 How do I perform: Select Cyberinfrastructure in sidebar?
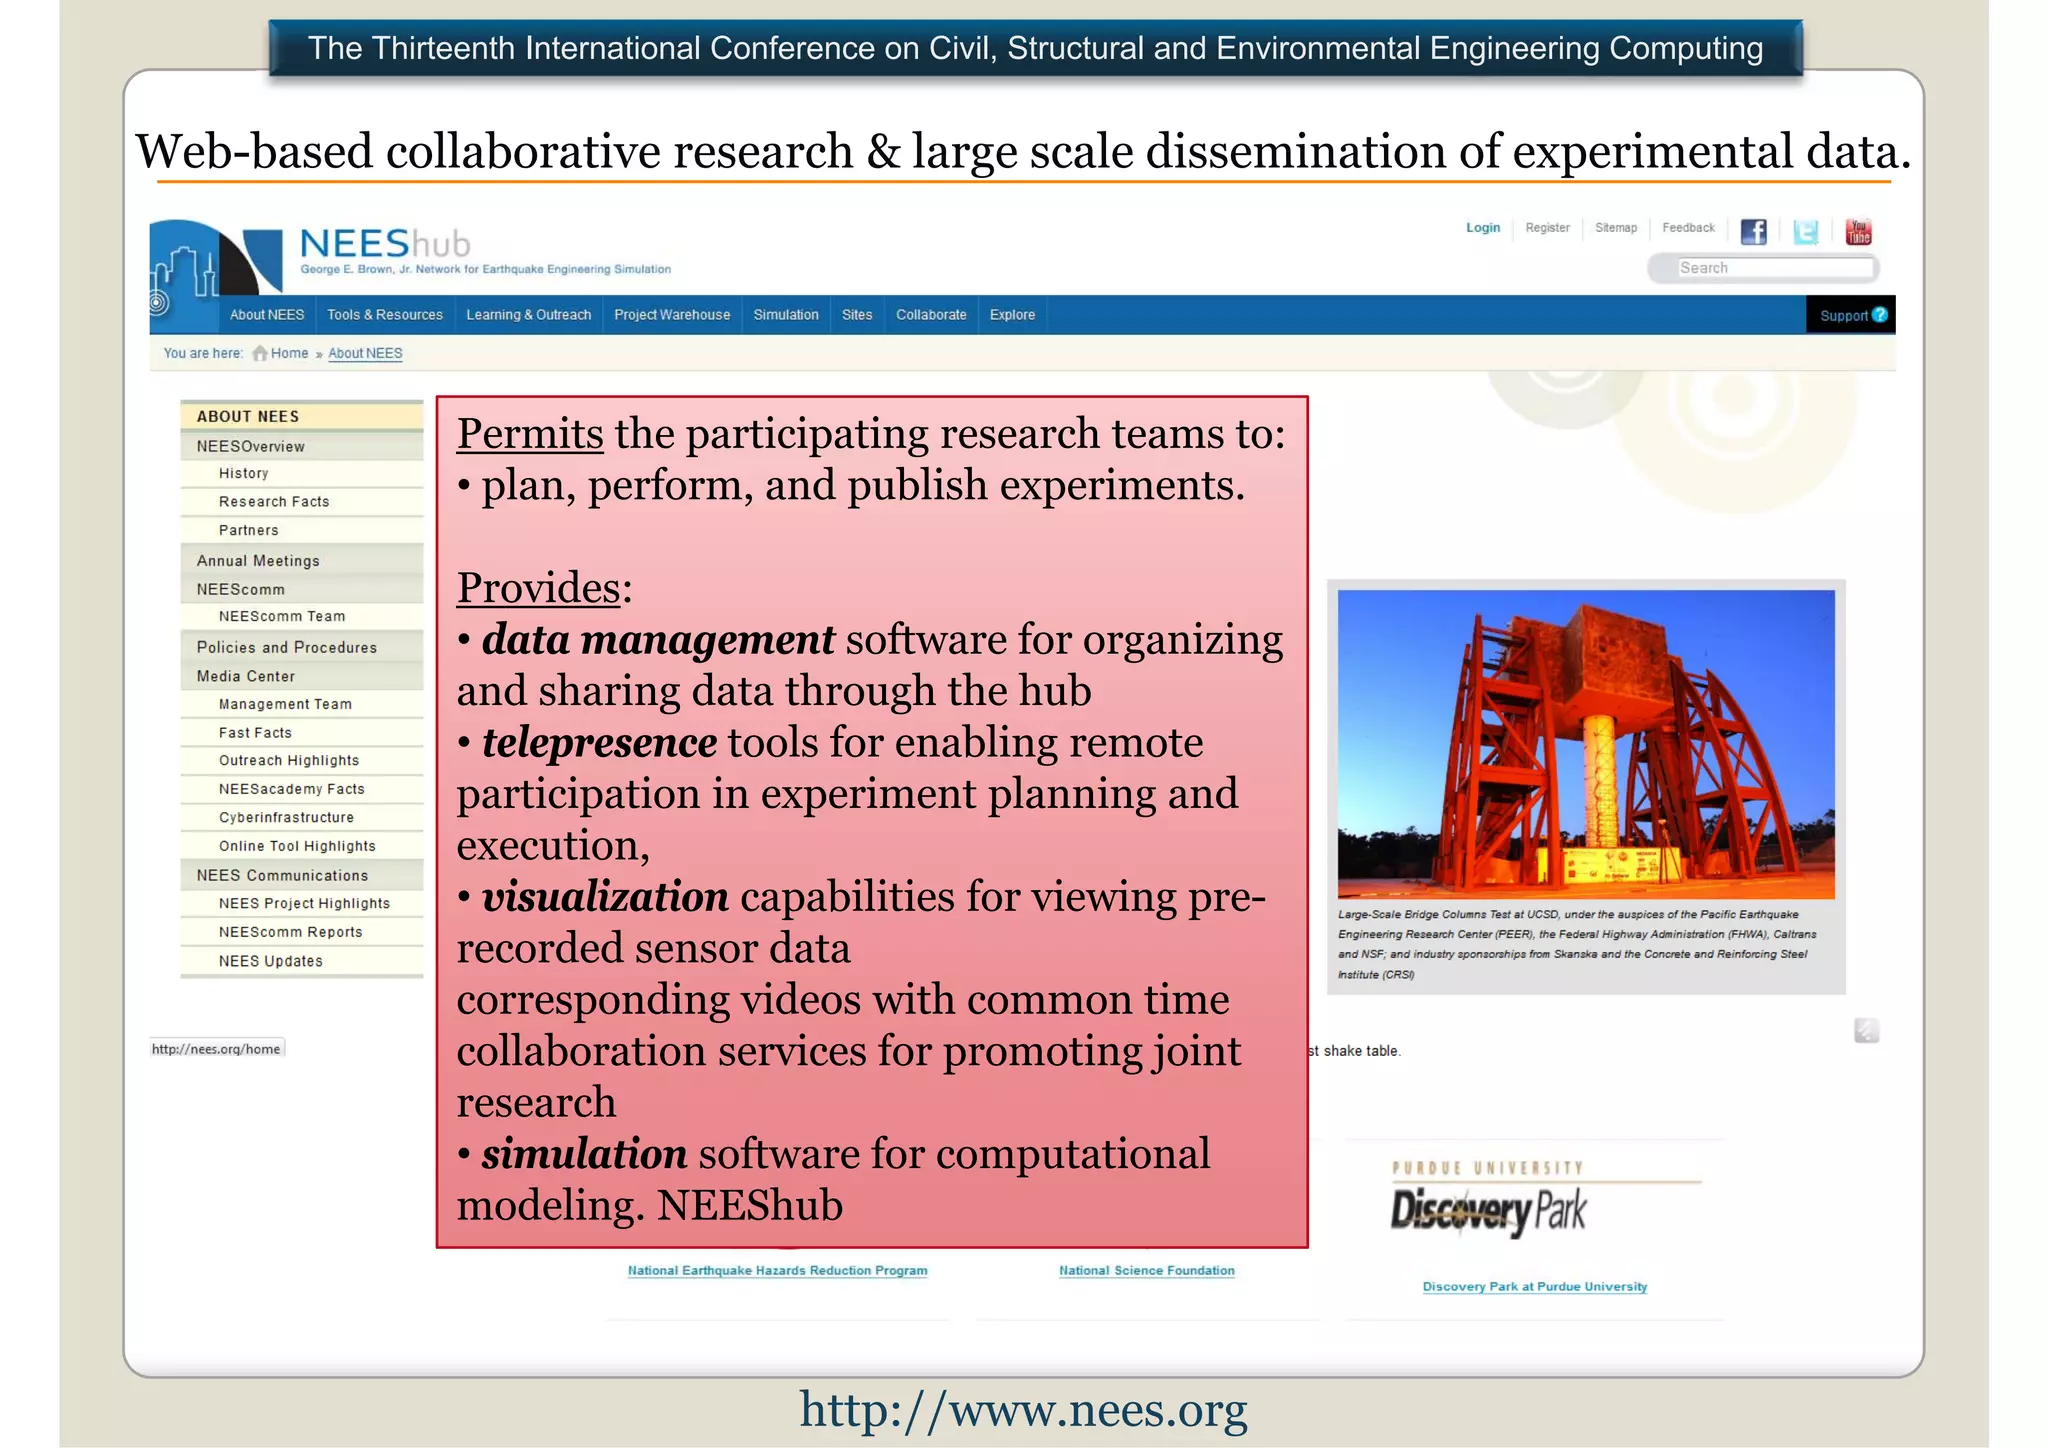point(302,817)
